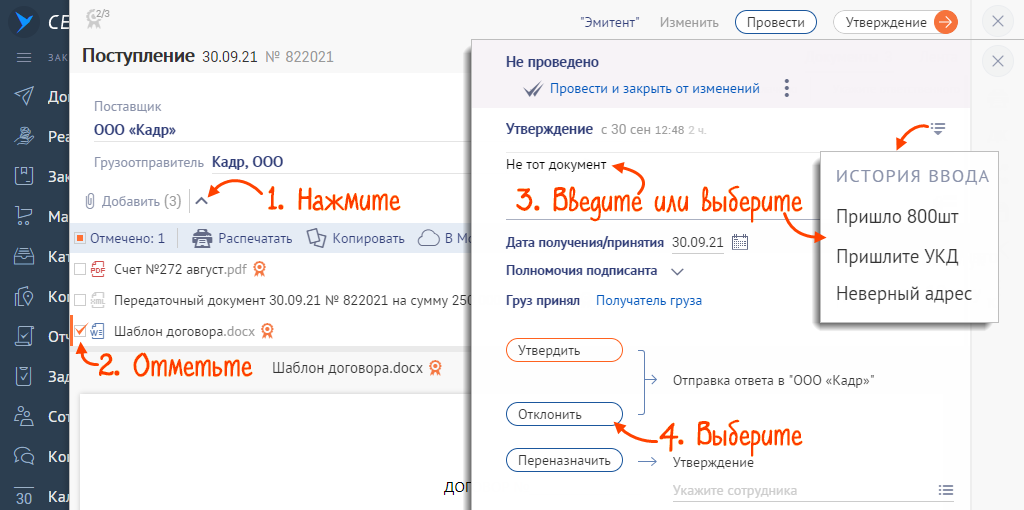Click the printer icon Распечатать
Image resolution: width=1024 pixels, height=510 pixels.
202,238
